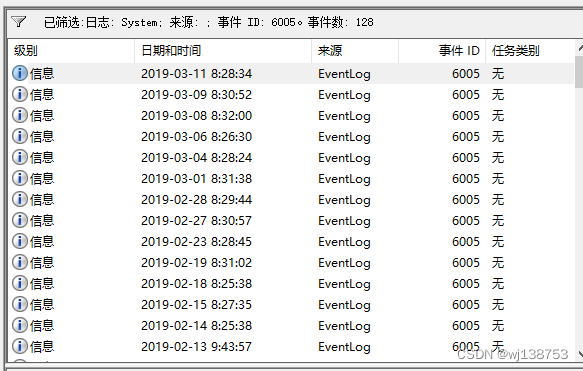583x371 pixels.
Task: Click EventLog source in 2019-03-04 row
Action: pyautogui.click(x=344, y=158)
